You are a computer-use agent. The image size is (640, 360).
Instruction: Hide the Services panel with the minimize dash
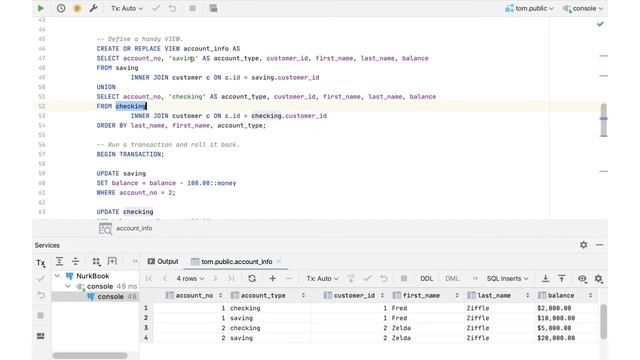coord(600,245)
